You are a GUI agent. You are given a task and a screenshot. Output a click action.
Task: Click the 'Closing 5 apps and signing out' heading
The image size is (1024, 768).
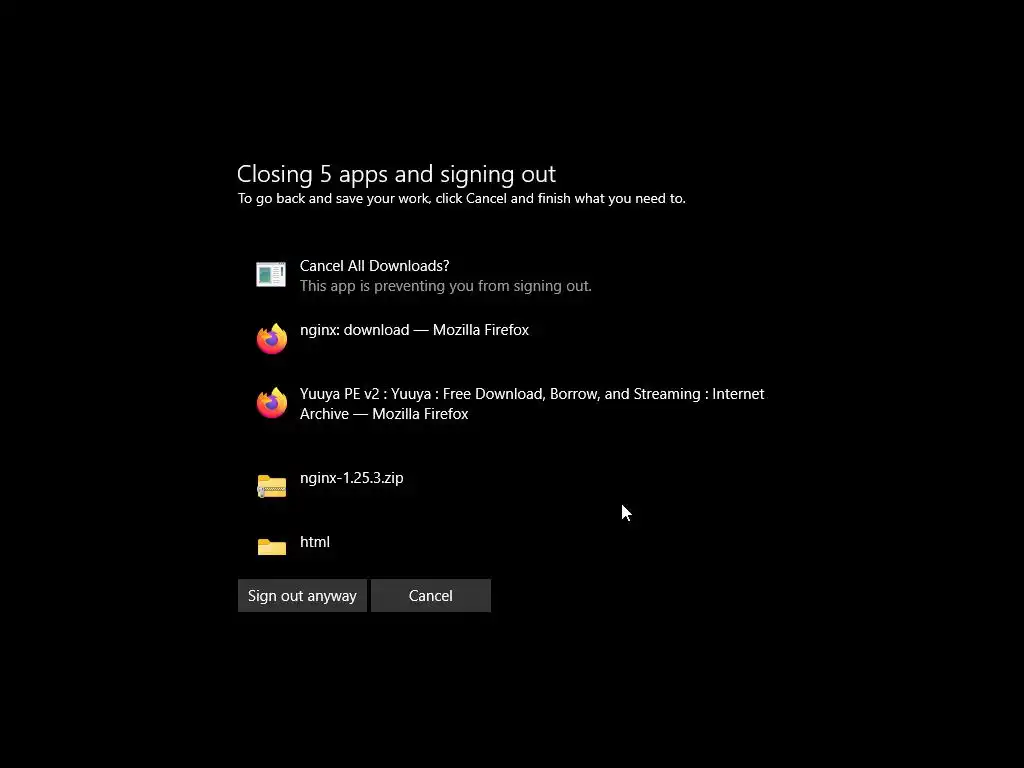(x=396, y=174)
